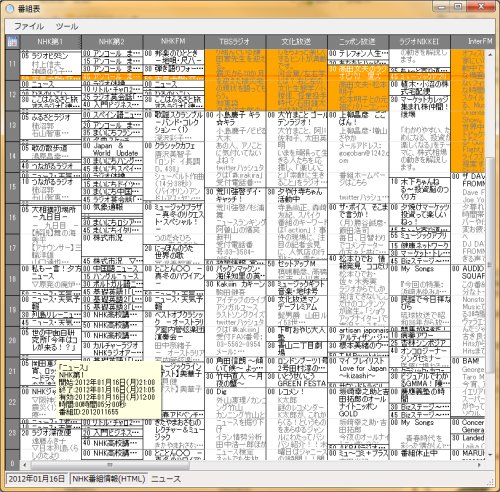500x492 pixels.
Task: Select the ラジオNIKKEI column header
Action: click(420, 42)
